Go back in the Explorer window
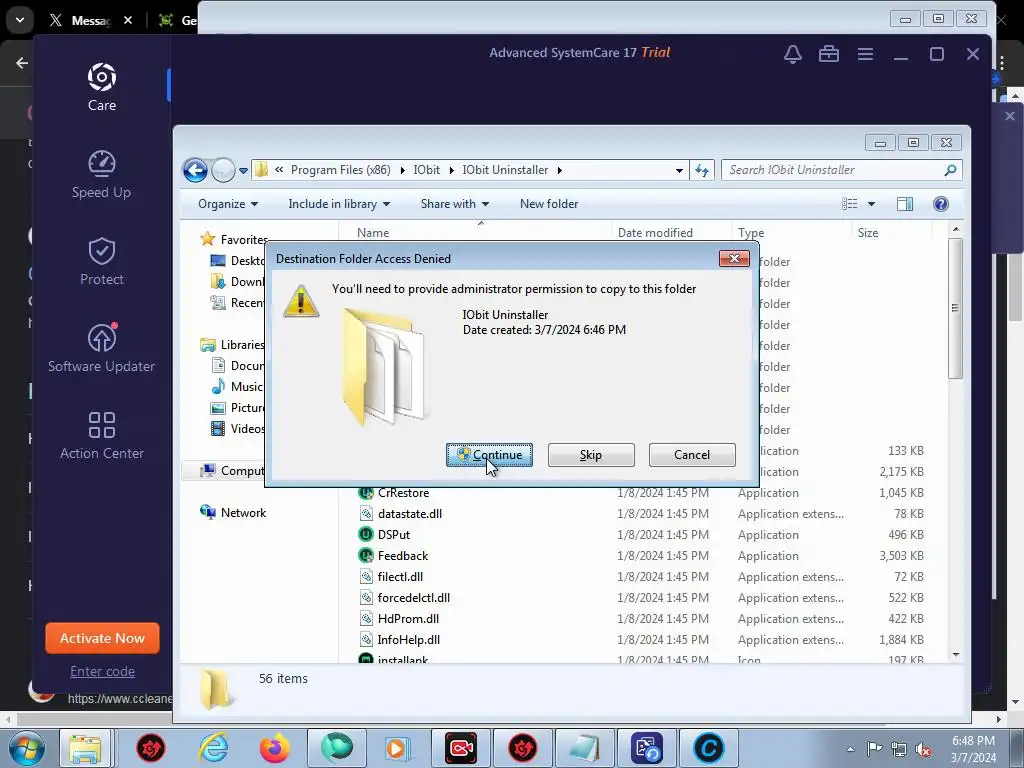 click(x=195, y=170)
